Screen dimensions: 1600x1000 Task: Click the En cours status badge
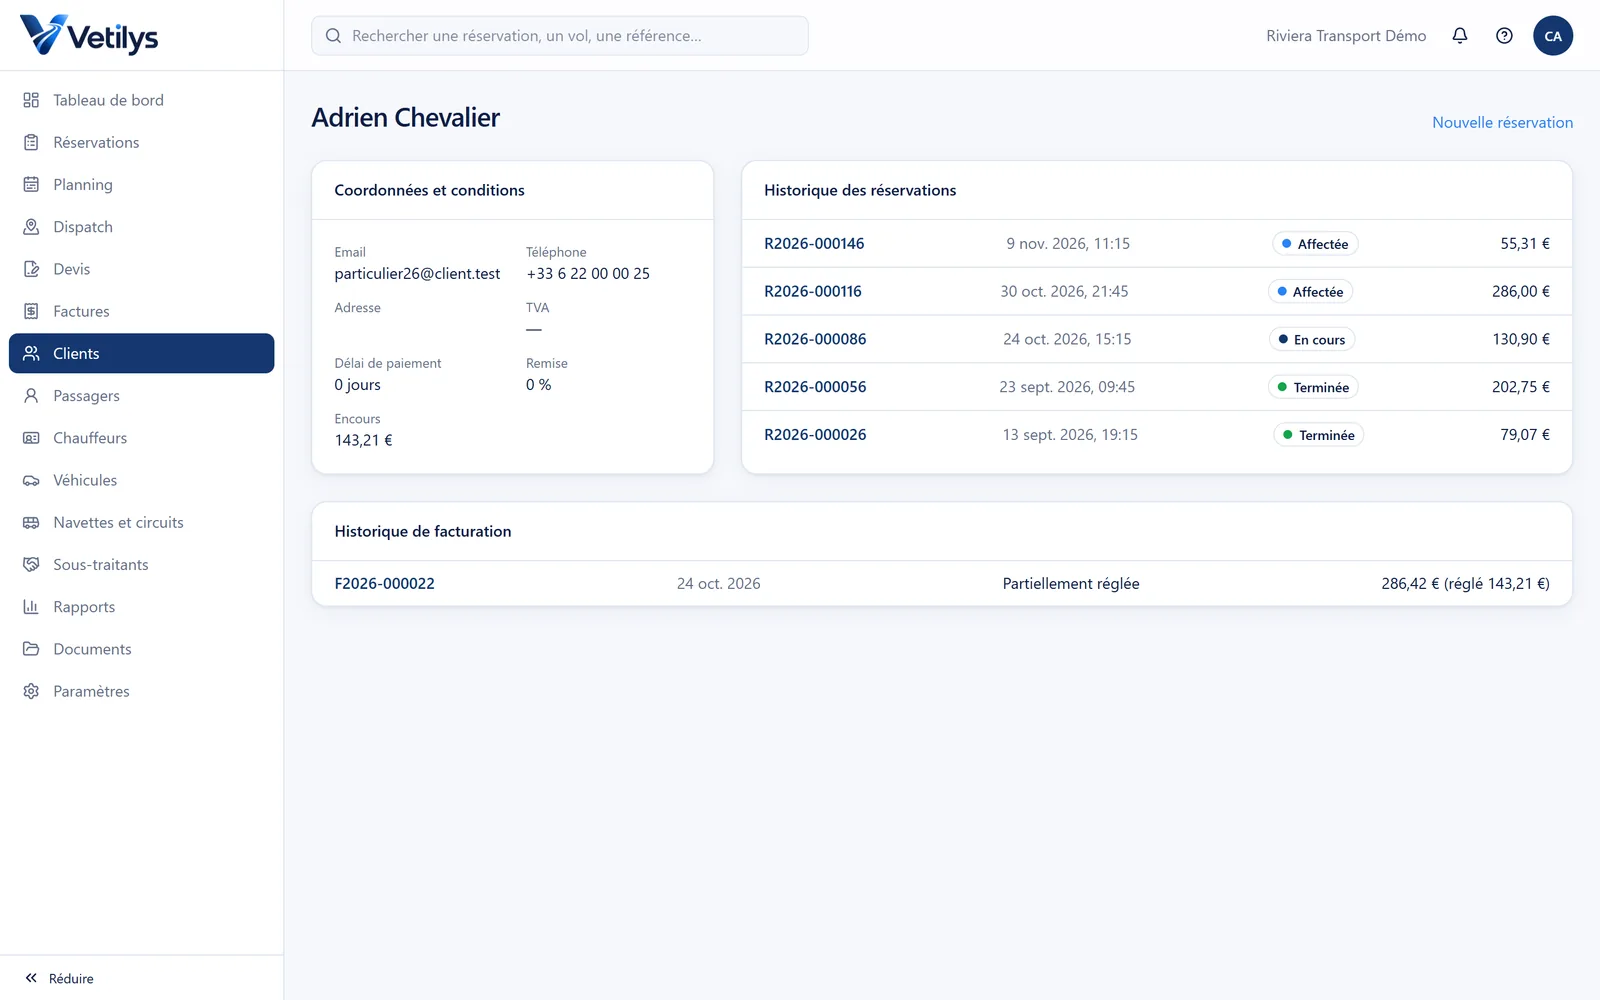tap(1312, 339)
